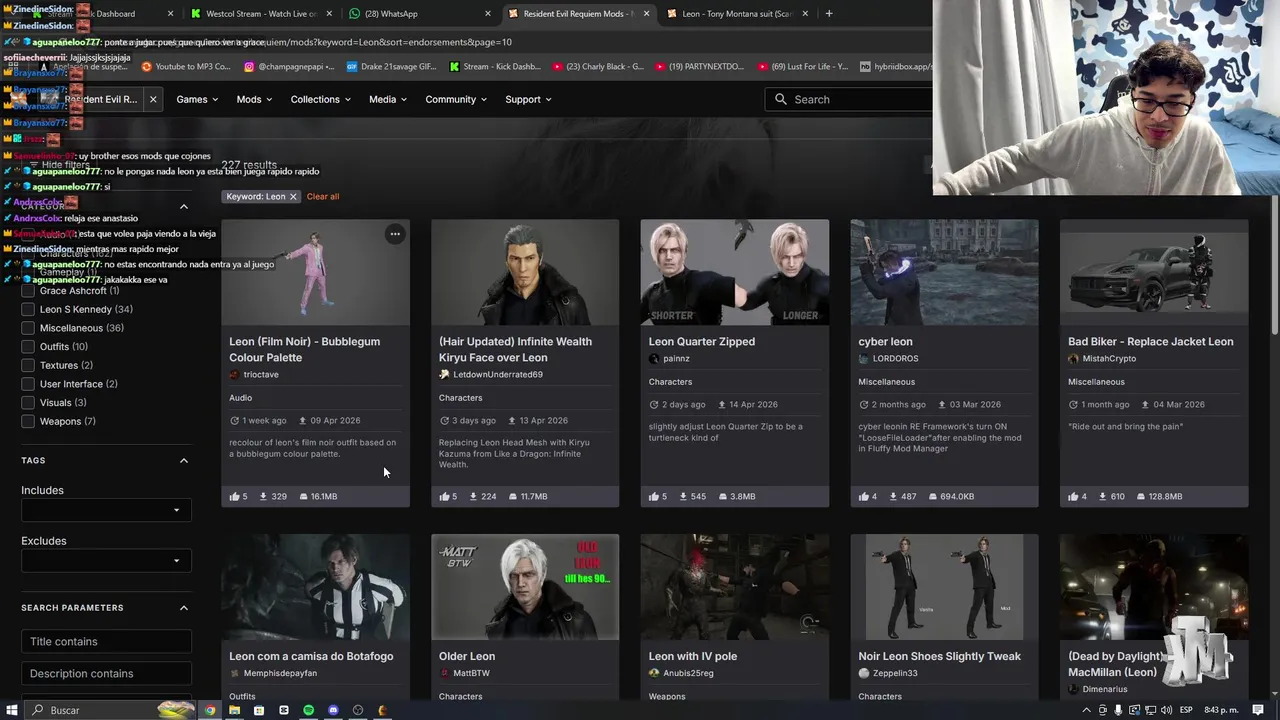Viewport: 1280px width, 720px height.
Task: Click the site Search box
Action: (850, 99)
